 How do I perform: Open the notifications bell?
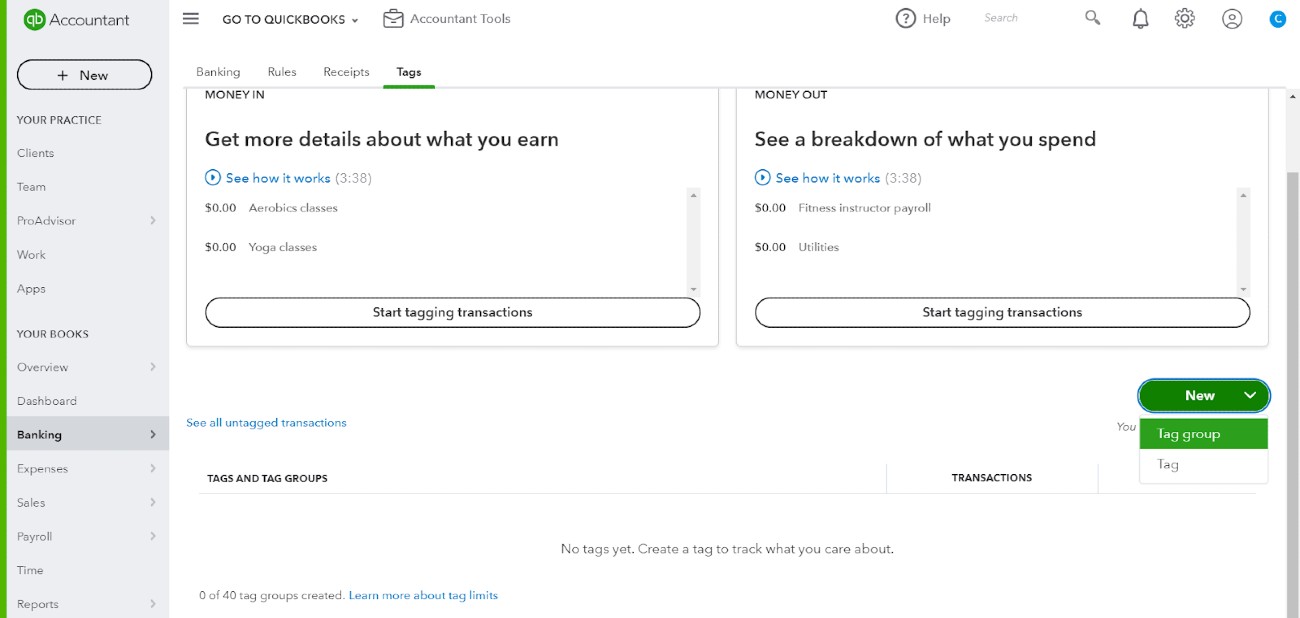point(1140,18)
